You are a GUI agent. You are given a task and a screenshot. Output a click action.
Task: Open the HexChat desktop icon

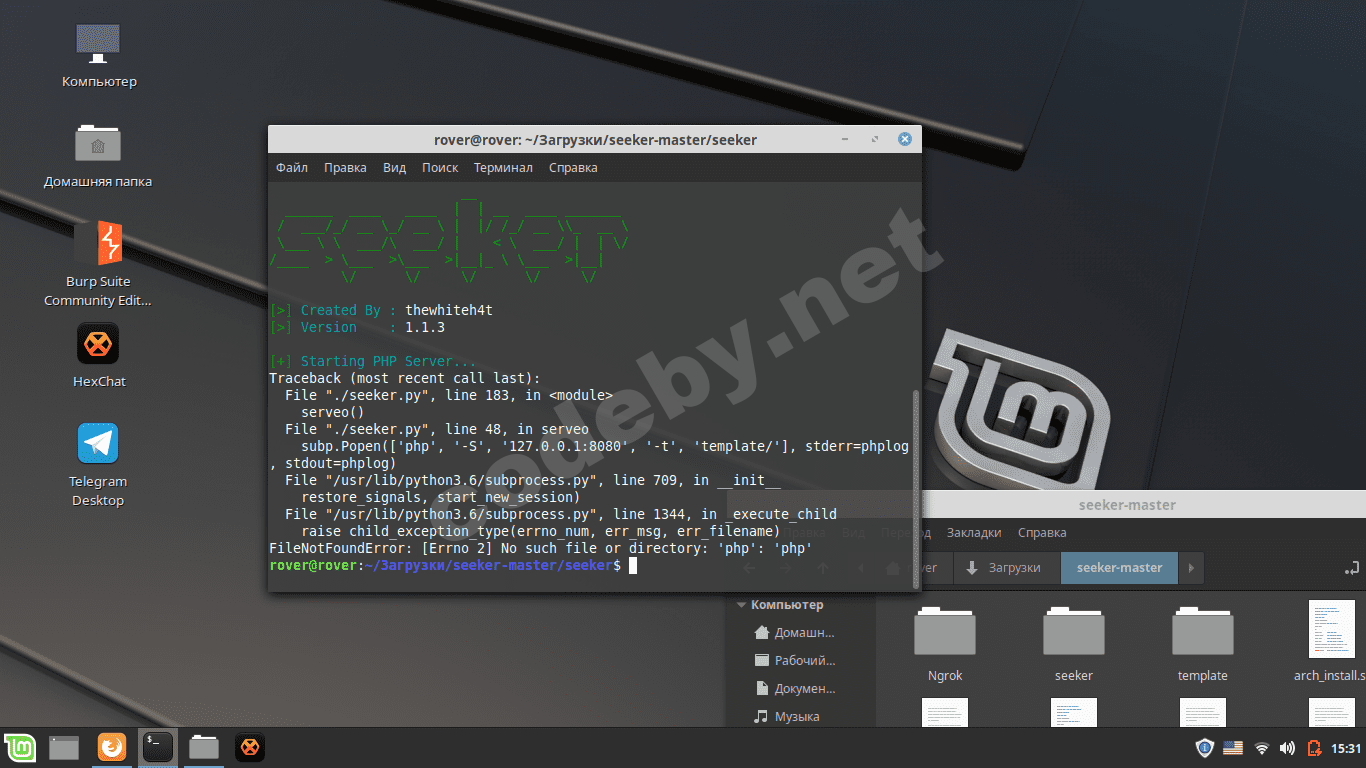coord(98,345)
